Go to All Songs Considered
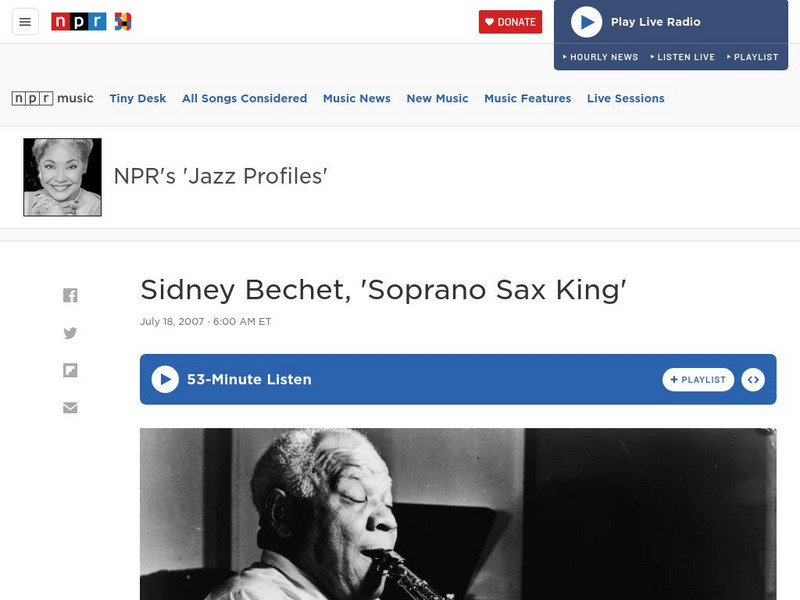Viewport: 800px width, 600px height. (244, 99)
